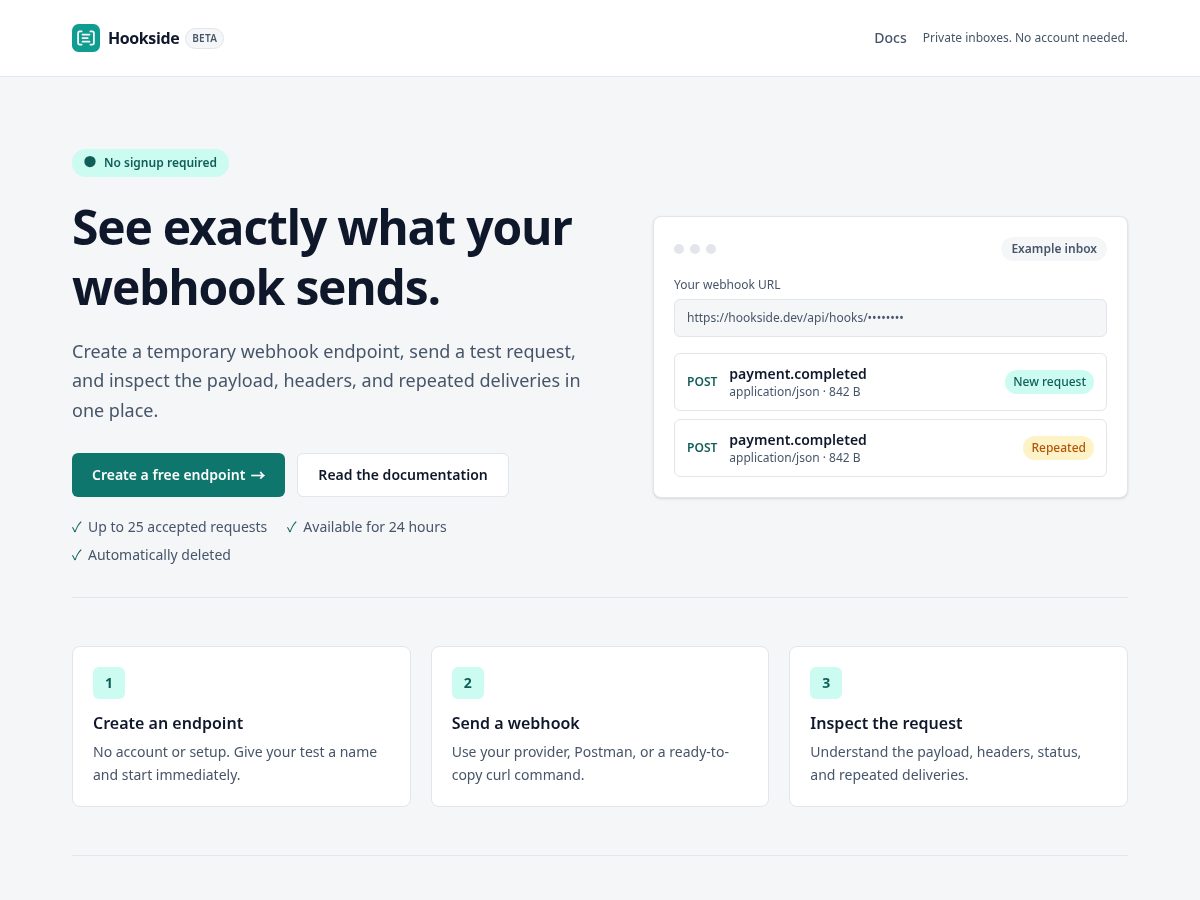
Task: Click the Hookside brand name
Action: coord(144,38)
